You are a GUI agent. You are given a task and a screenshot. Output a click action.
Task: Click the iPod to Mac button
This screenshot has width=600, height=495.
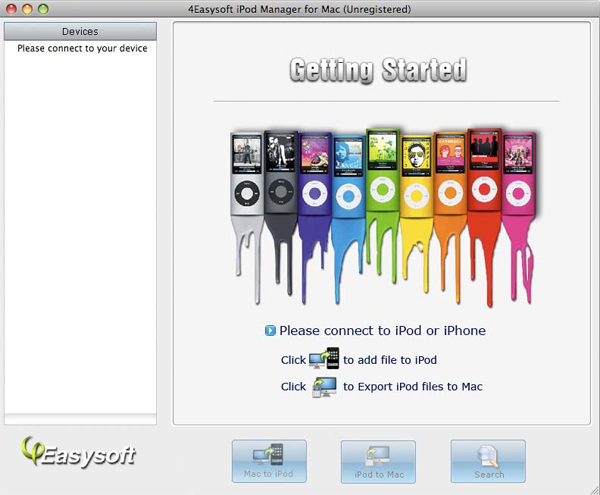[x=378, y=461]
